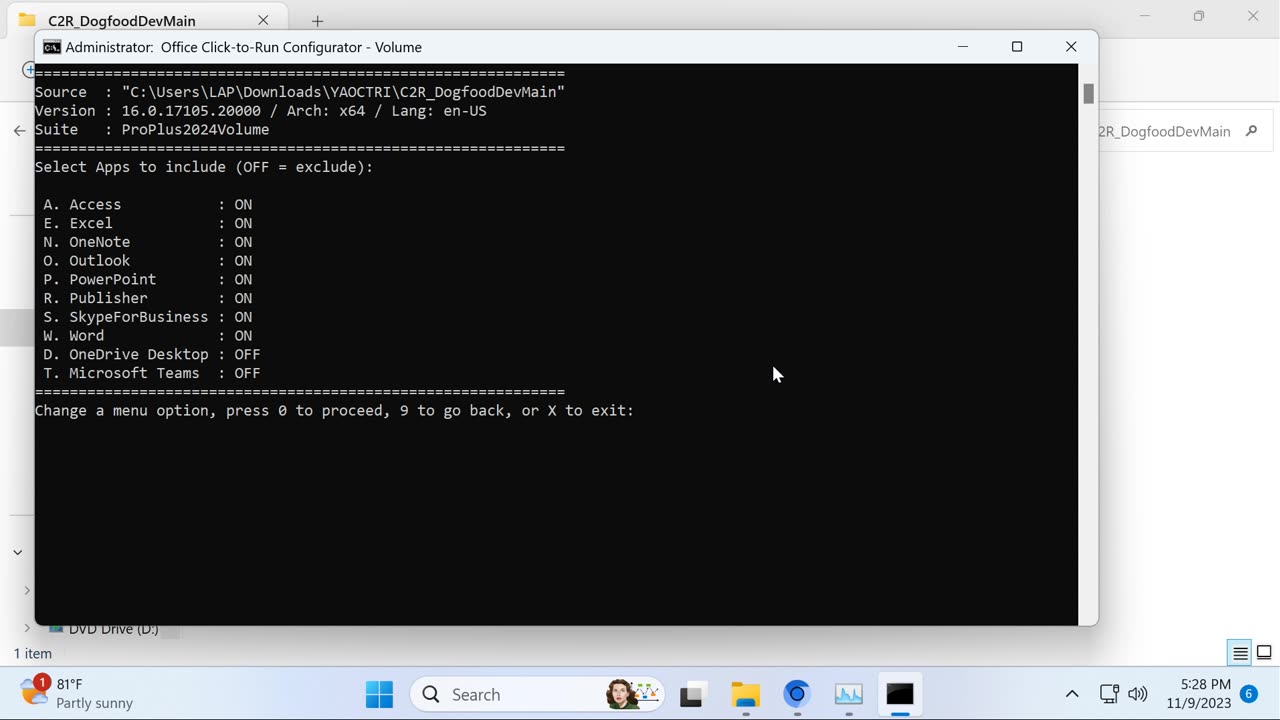The height and width of the screenshot is (720, 1280).
Task: Click the 'O. Outlook' line in console
Action: click(x=148, y=261)
